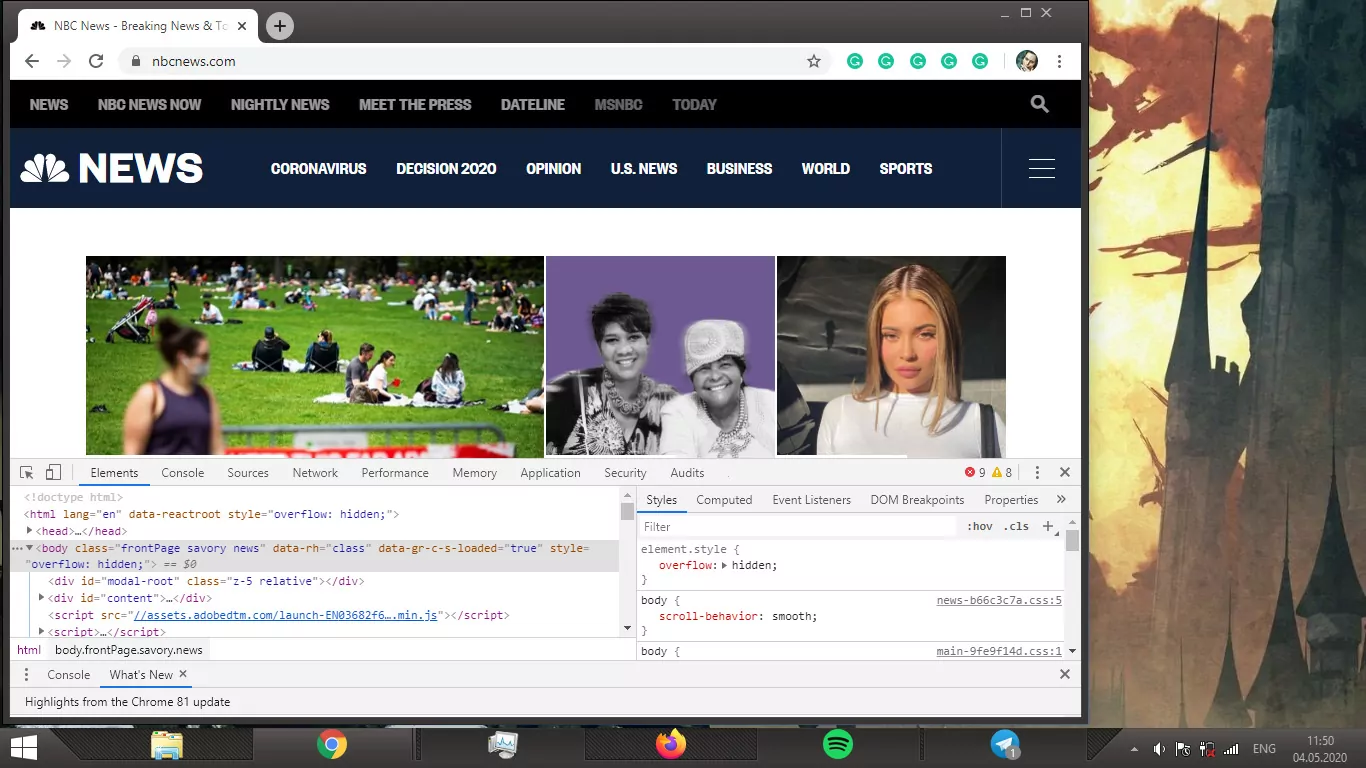
Task: Activate the inspect element picker tool
Action: click(27, 473)
